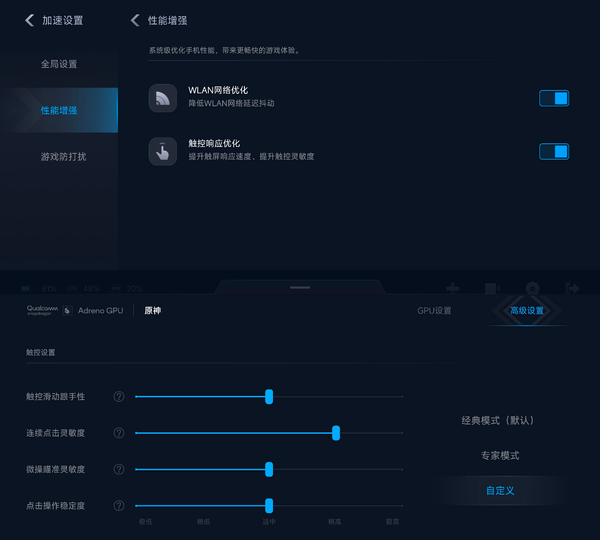
Task: Click the dimmed 20% GPU readout
Action: click(x=135, y=289)
